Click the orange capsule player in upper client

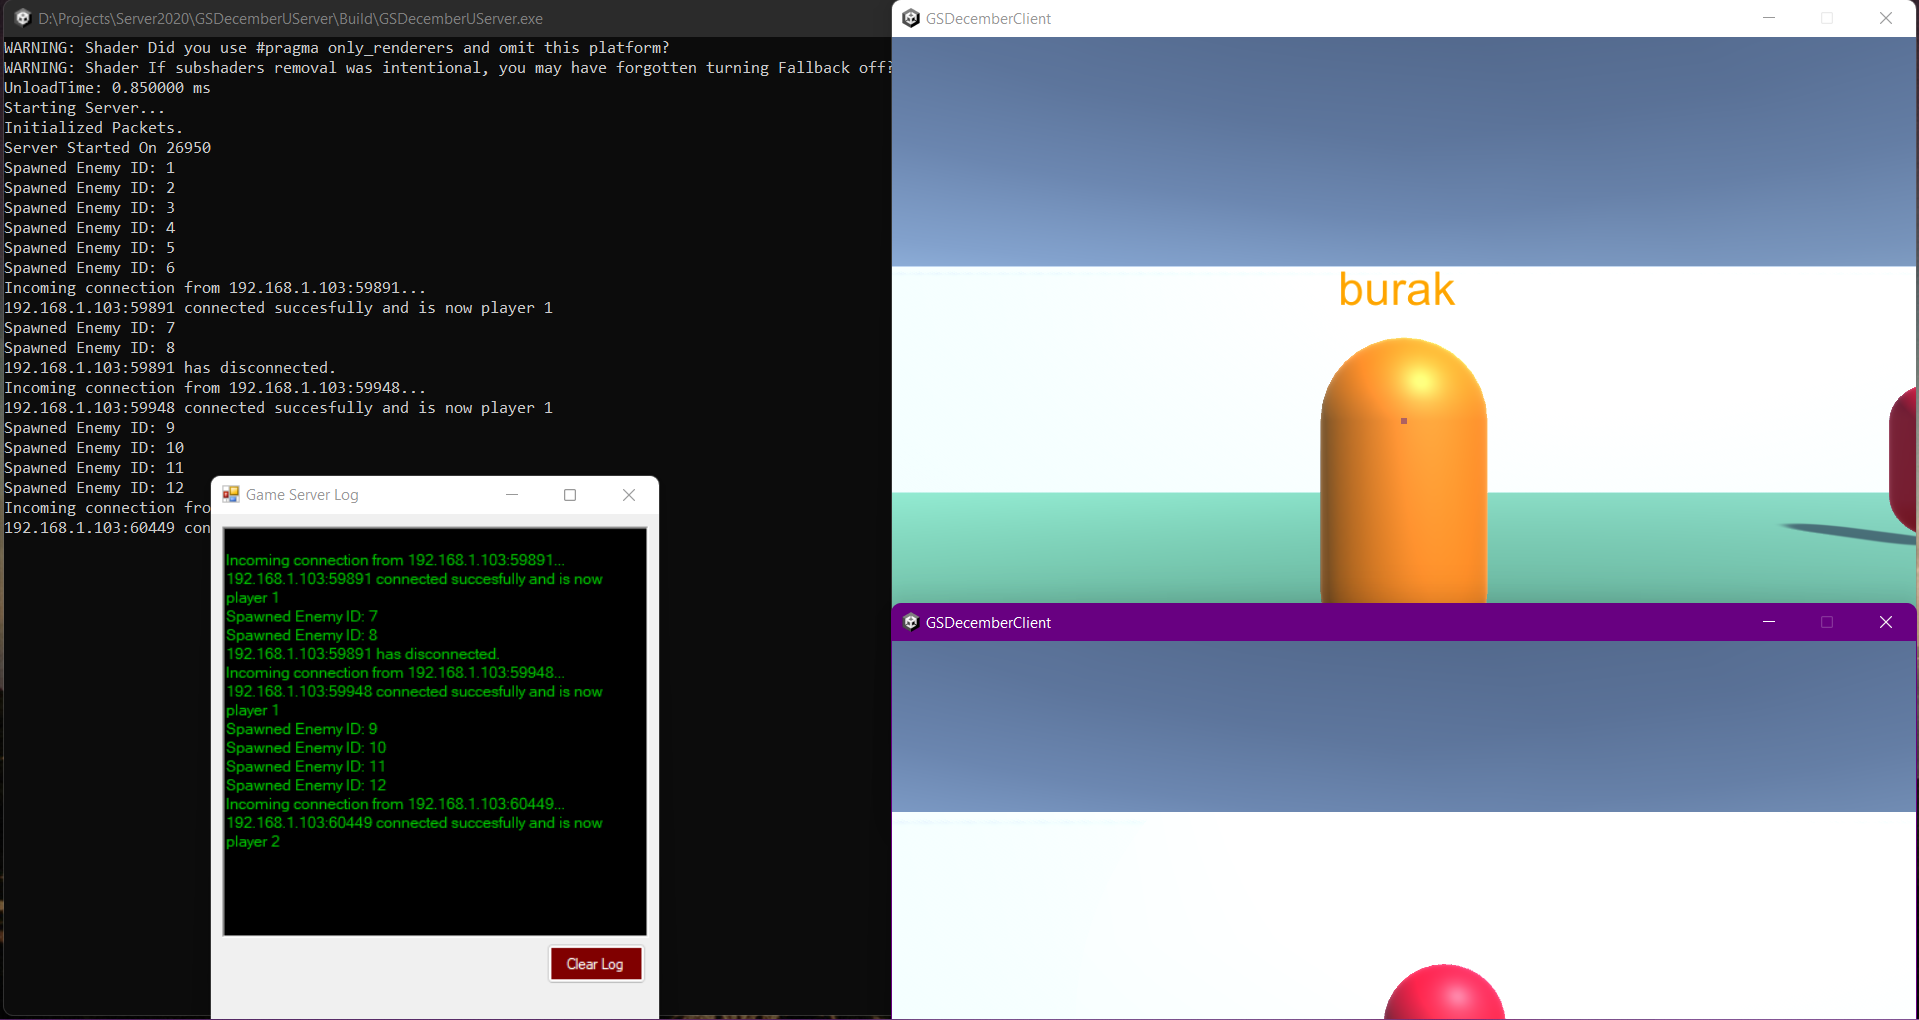tap(1404, 470)
